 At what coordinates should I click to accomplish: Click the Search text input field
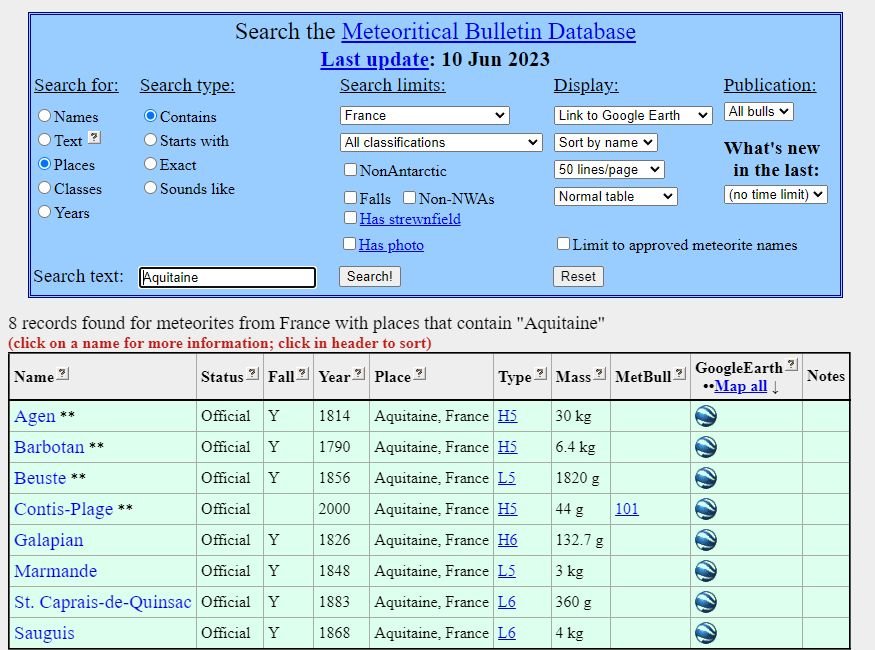point(227,278)
